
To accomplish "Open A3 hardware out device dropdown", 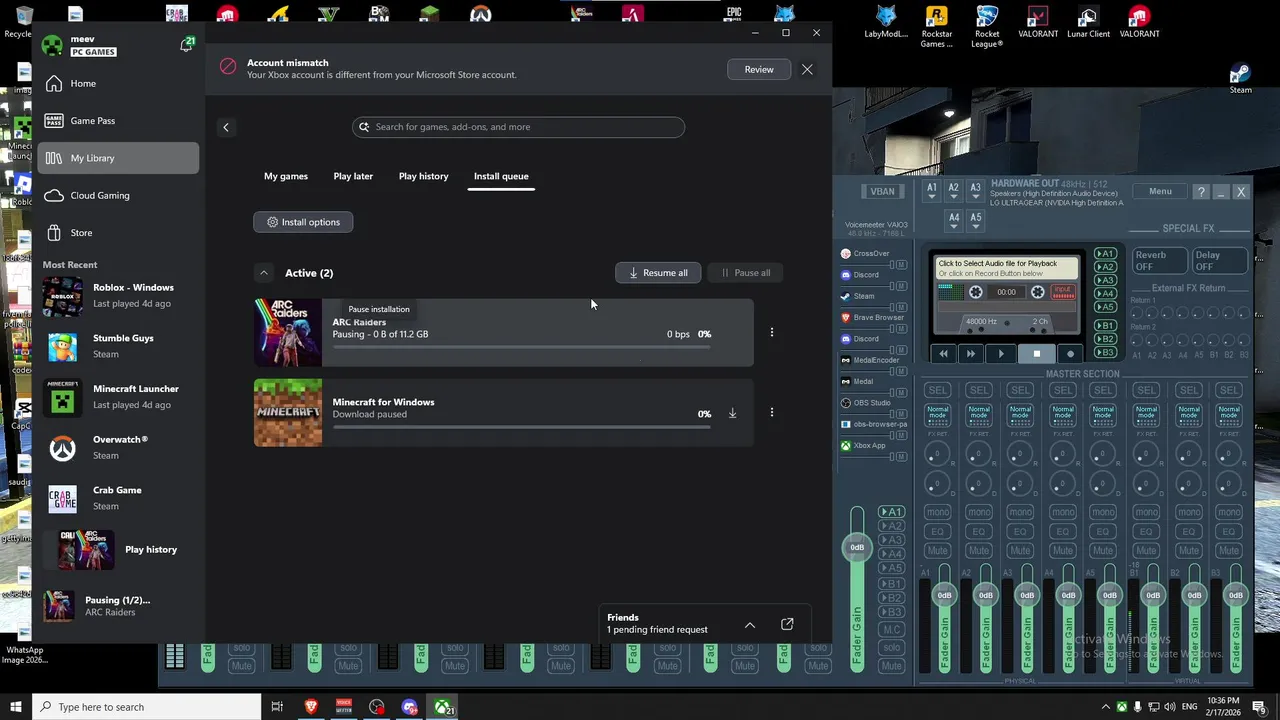I will [976, 191].
